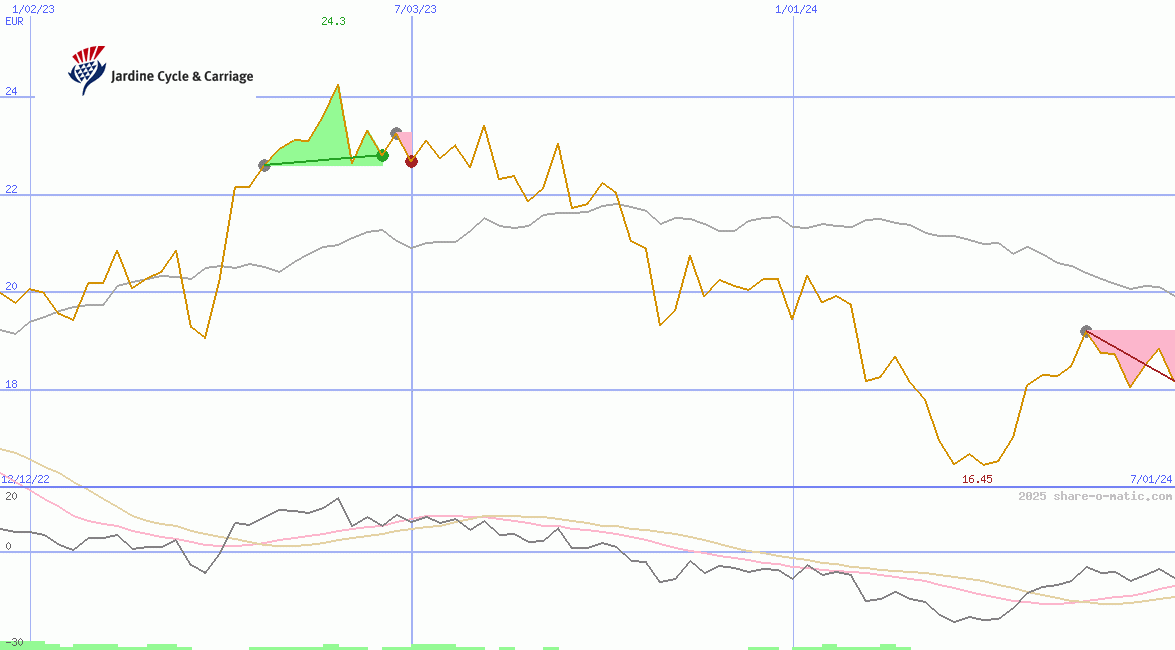Select the grey dot atop the small pink area
This screenshot has width=1175, height=650.
[396, 133]
